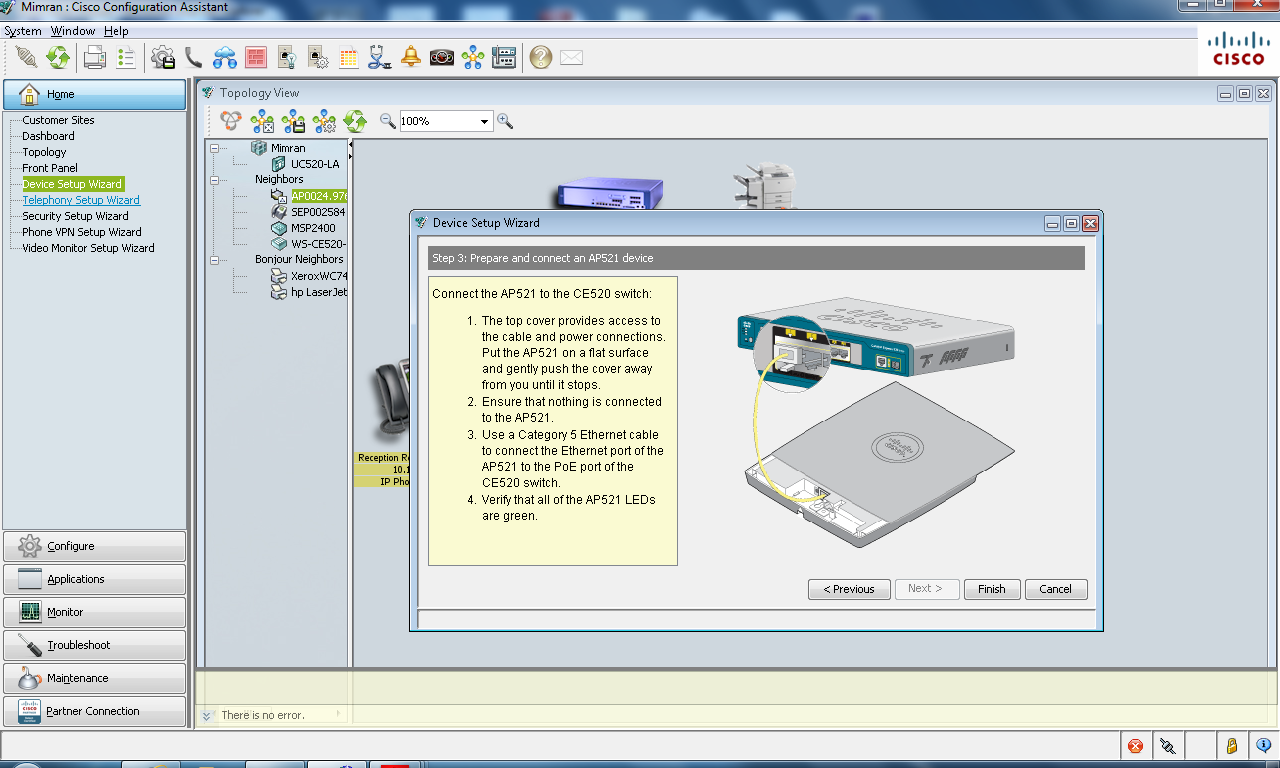The width and height of the screenshot is (1280, 768).
Task: Click the save topology layout icon
Action: [x=293, y=121]
